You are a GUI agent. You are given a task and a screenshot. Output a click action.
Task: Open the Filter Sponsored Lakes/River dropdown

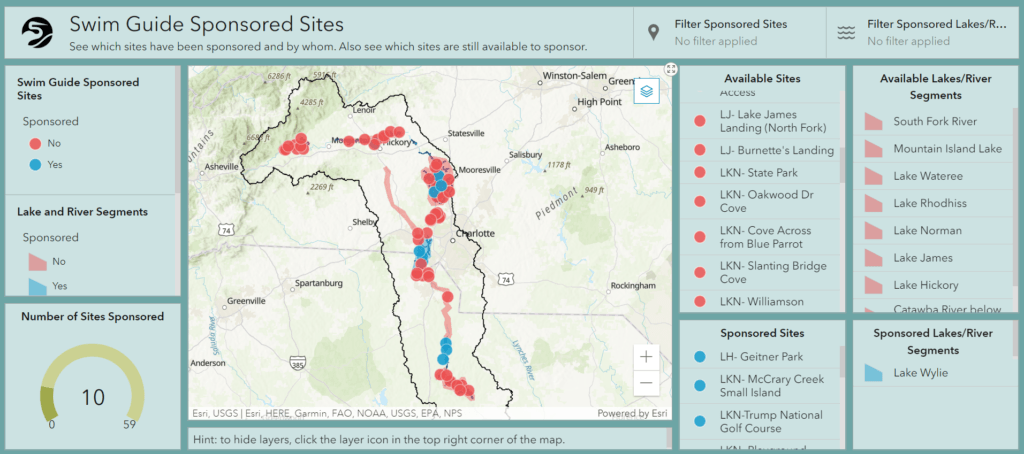click(x=922, y=33)
